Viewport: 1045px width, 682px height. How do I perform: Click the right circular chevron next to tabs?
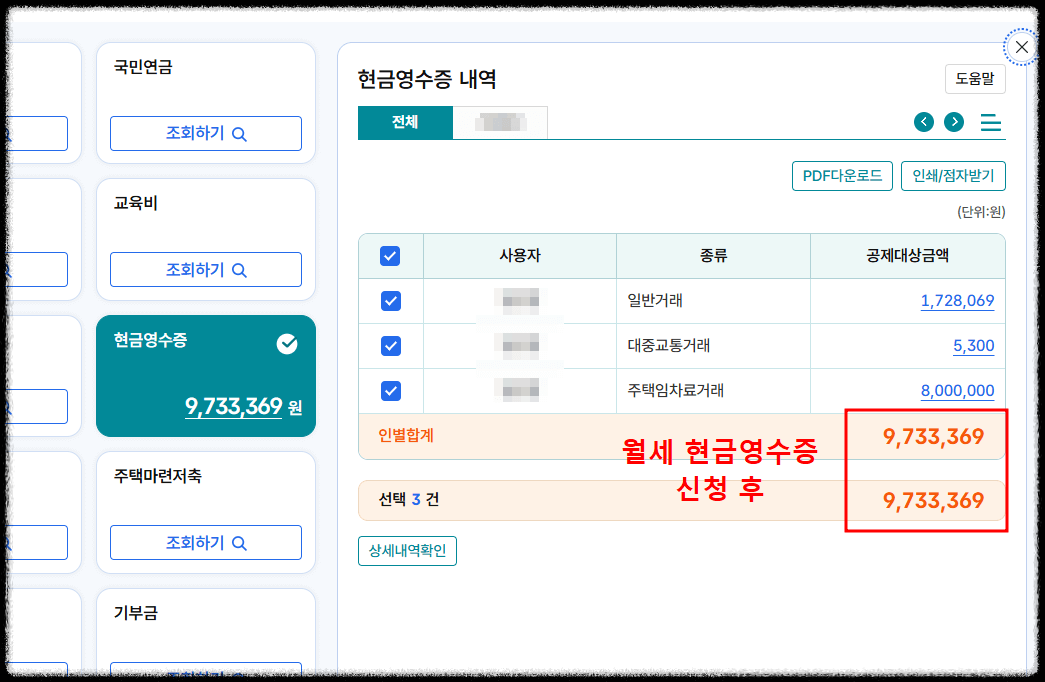pos(953,121)
